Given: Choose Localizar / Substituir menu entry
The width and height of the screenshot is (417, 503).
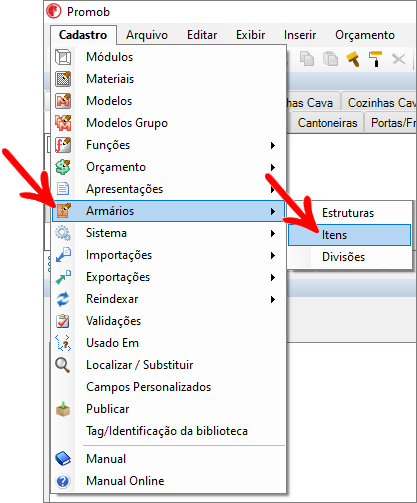Looking at the screenshot, I should tap(169, 365).
